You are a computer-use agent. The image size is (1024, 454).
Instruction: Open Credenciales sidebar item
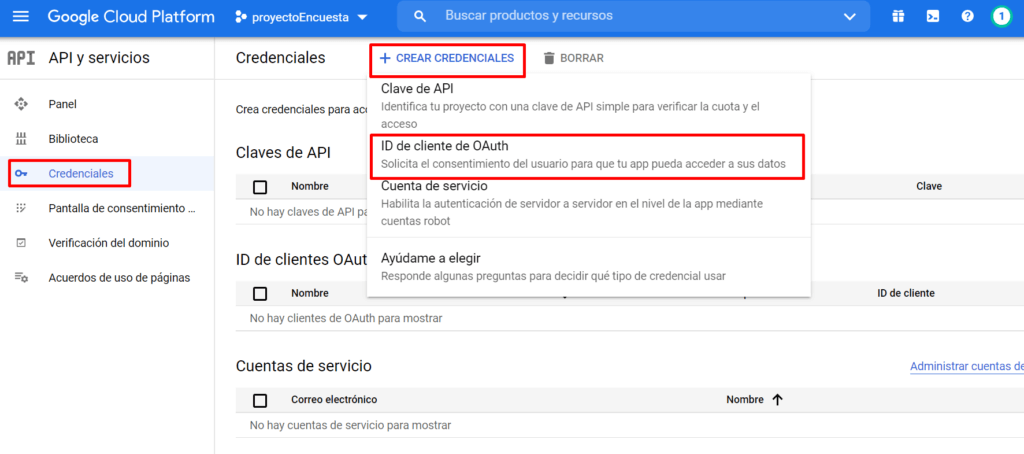pos(81,174)
